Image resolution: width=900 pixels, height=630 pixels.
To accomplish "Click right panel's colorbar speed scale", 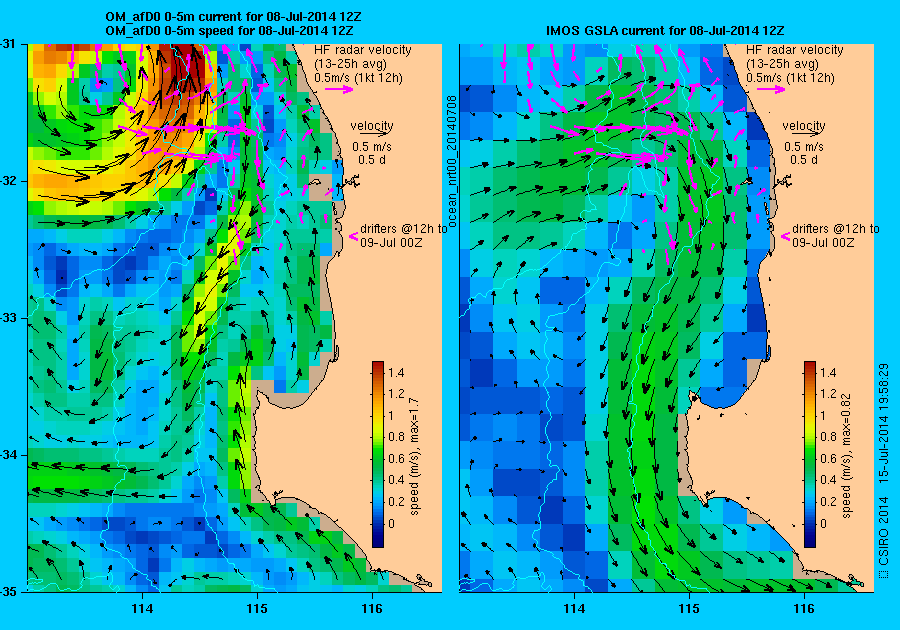I will pyautogui.click(x=810, y=454).
